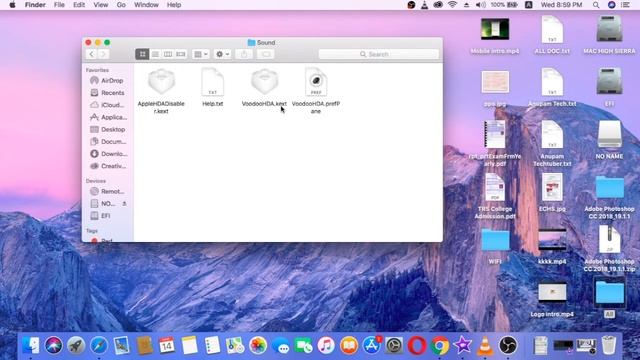Open the item arrangement dropdown in toolbar
Image resolution: width=640 pixels, height=360 pixels.
pyautogui.click(x=200, y=54)
